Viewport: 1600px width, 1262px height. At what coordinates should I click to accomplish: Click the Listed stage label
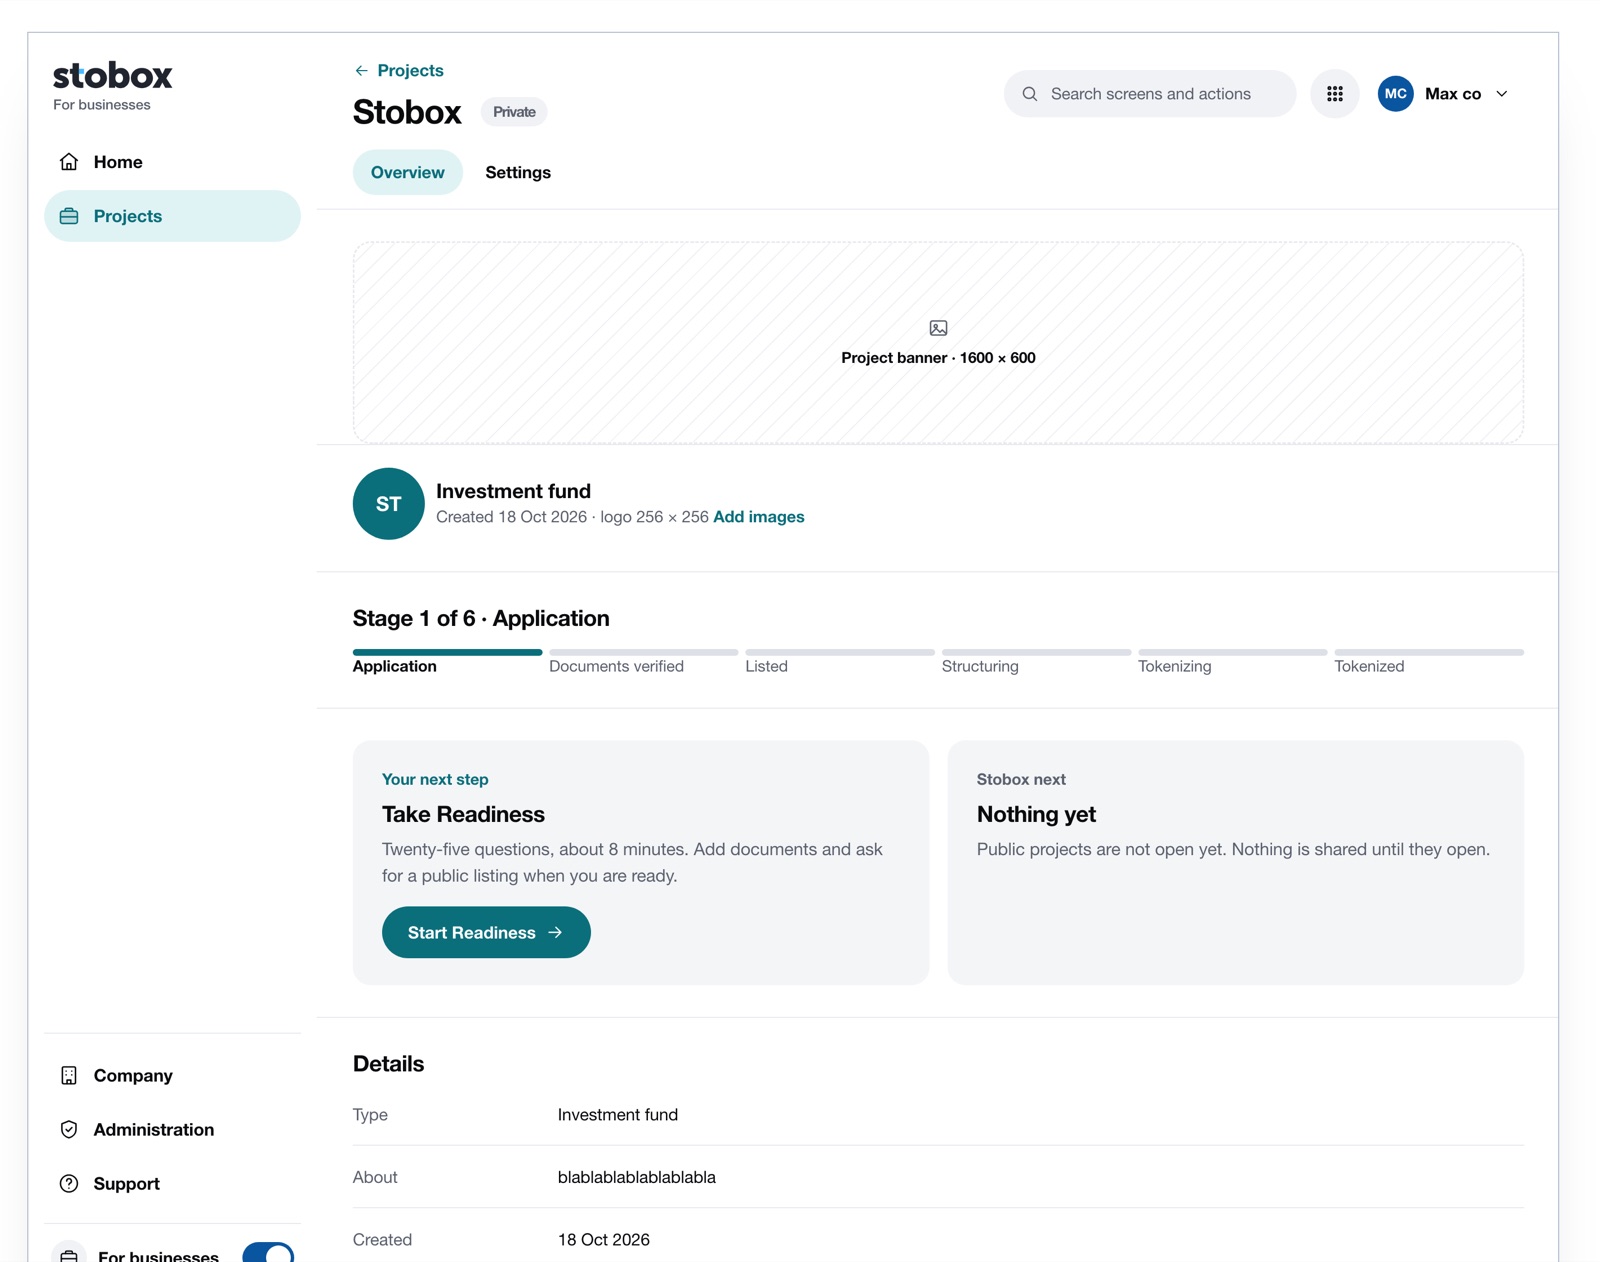(x=766, y=666)
